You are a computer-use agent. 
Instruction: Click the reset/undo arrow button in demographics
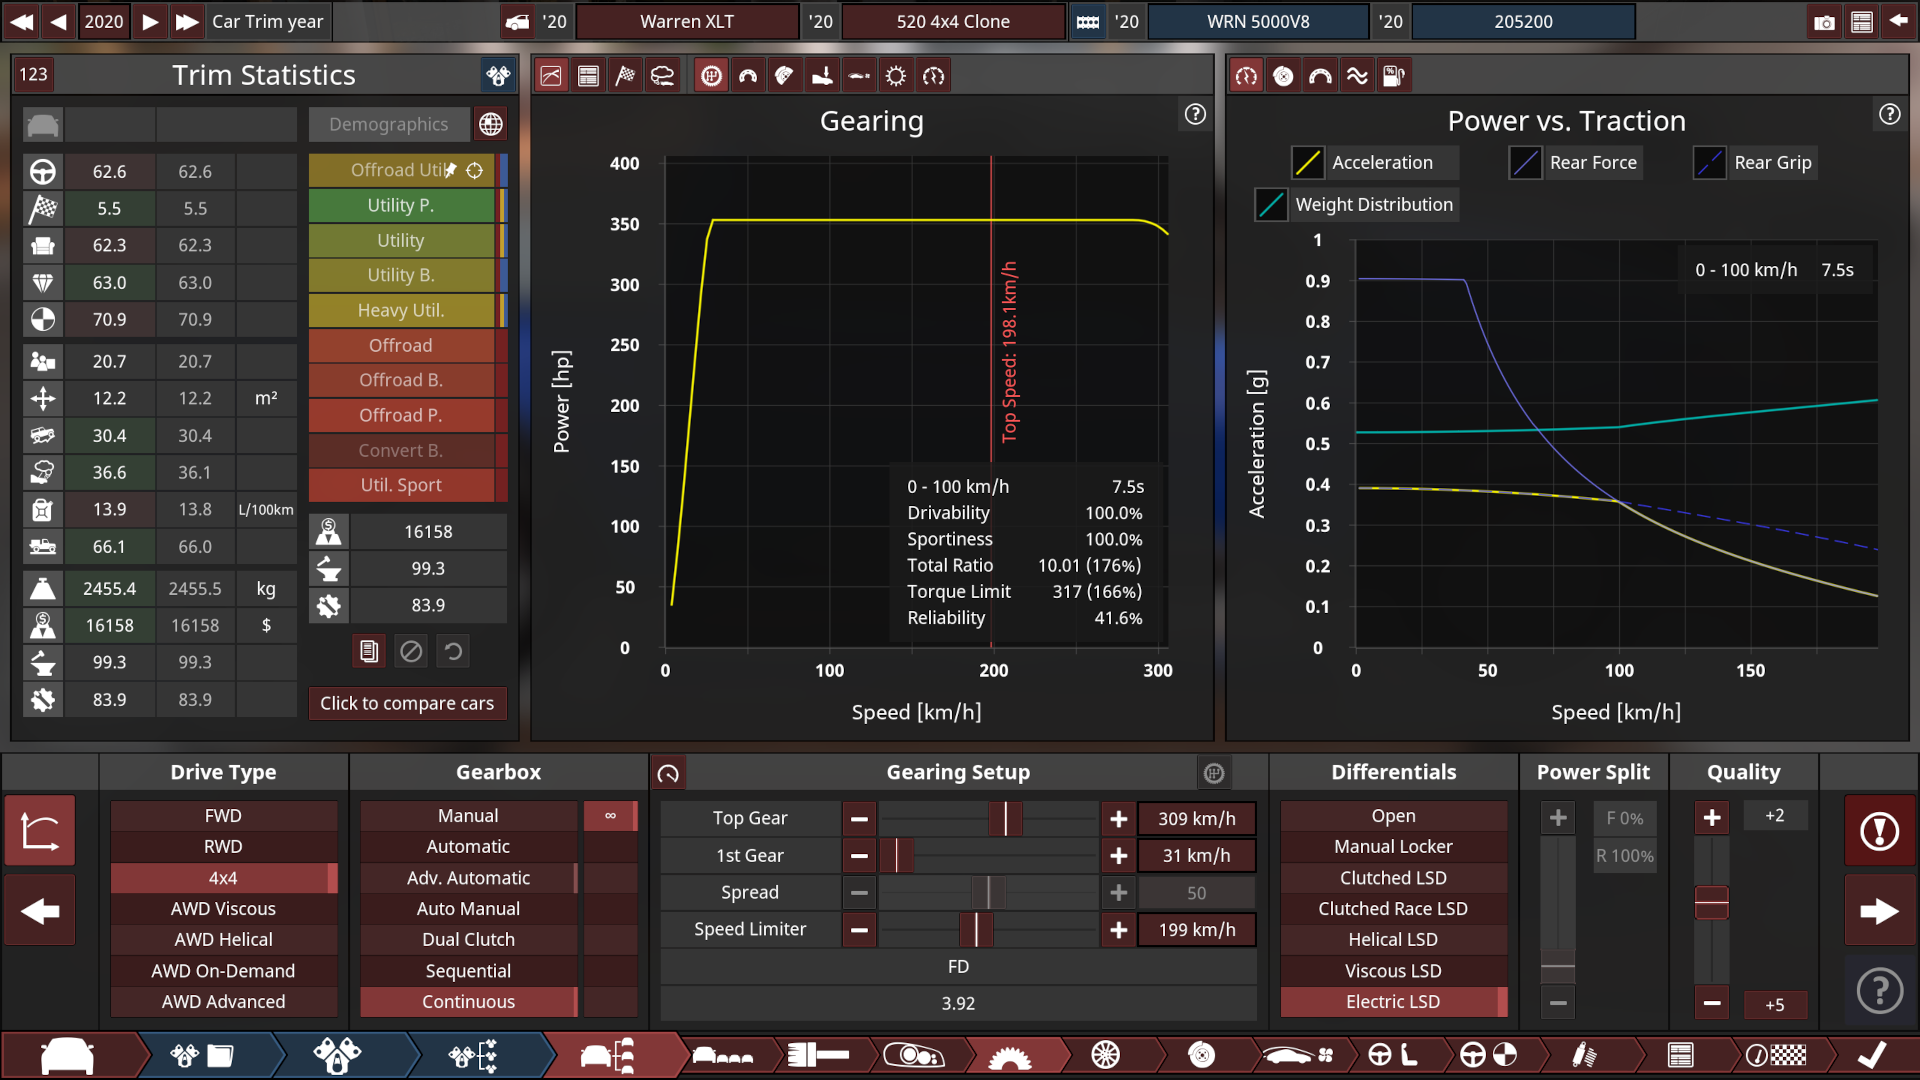tap(452, 649)
